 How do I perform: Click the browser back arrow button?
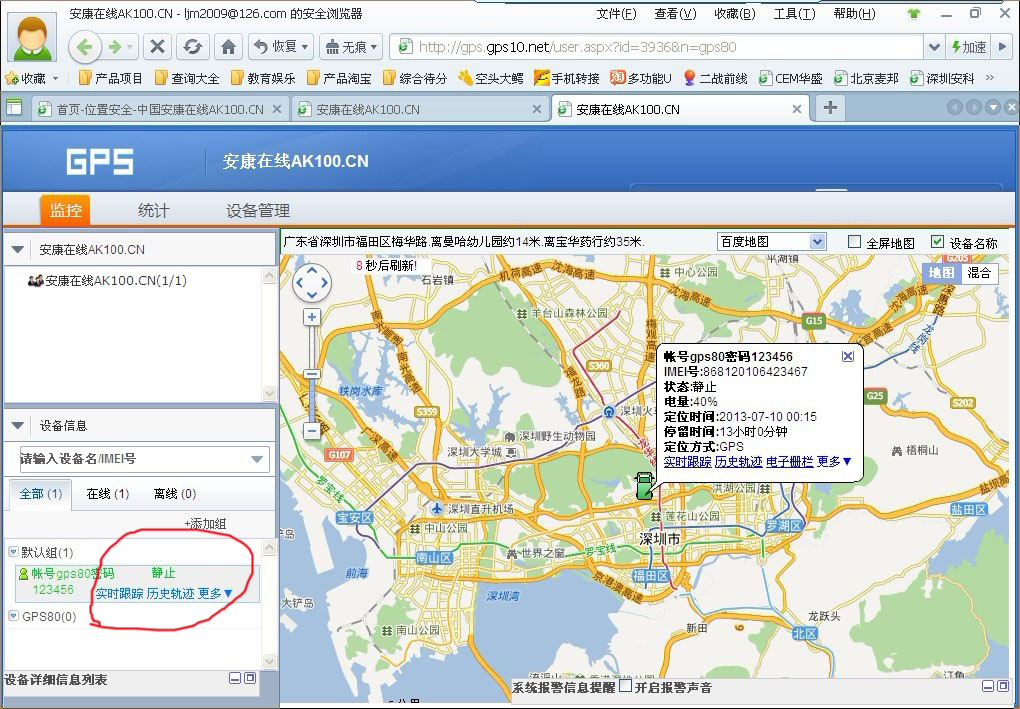[85, 47]
